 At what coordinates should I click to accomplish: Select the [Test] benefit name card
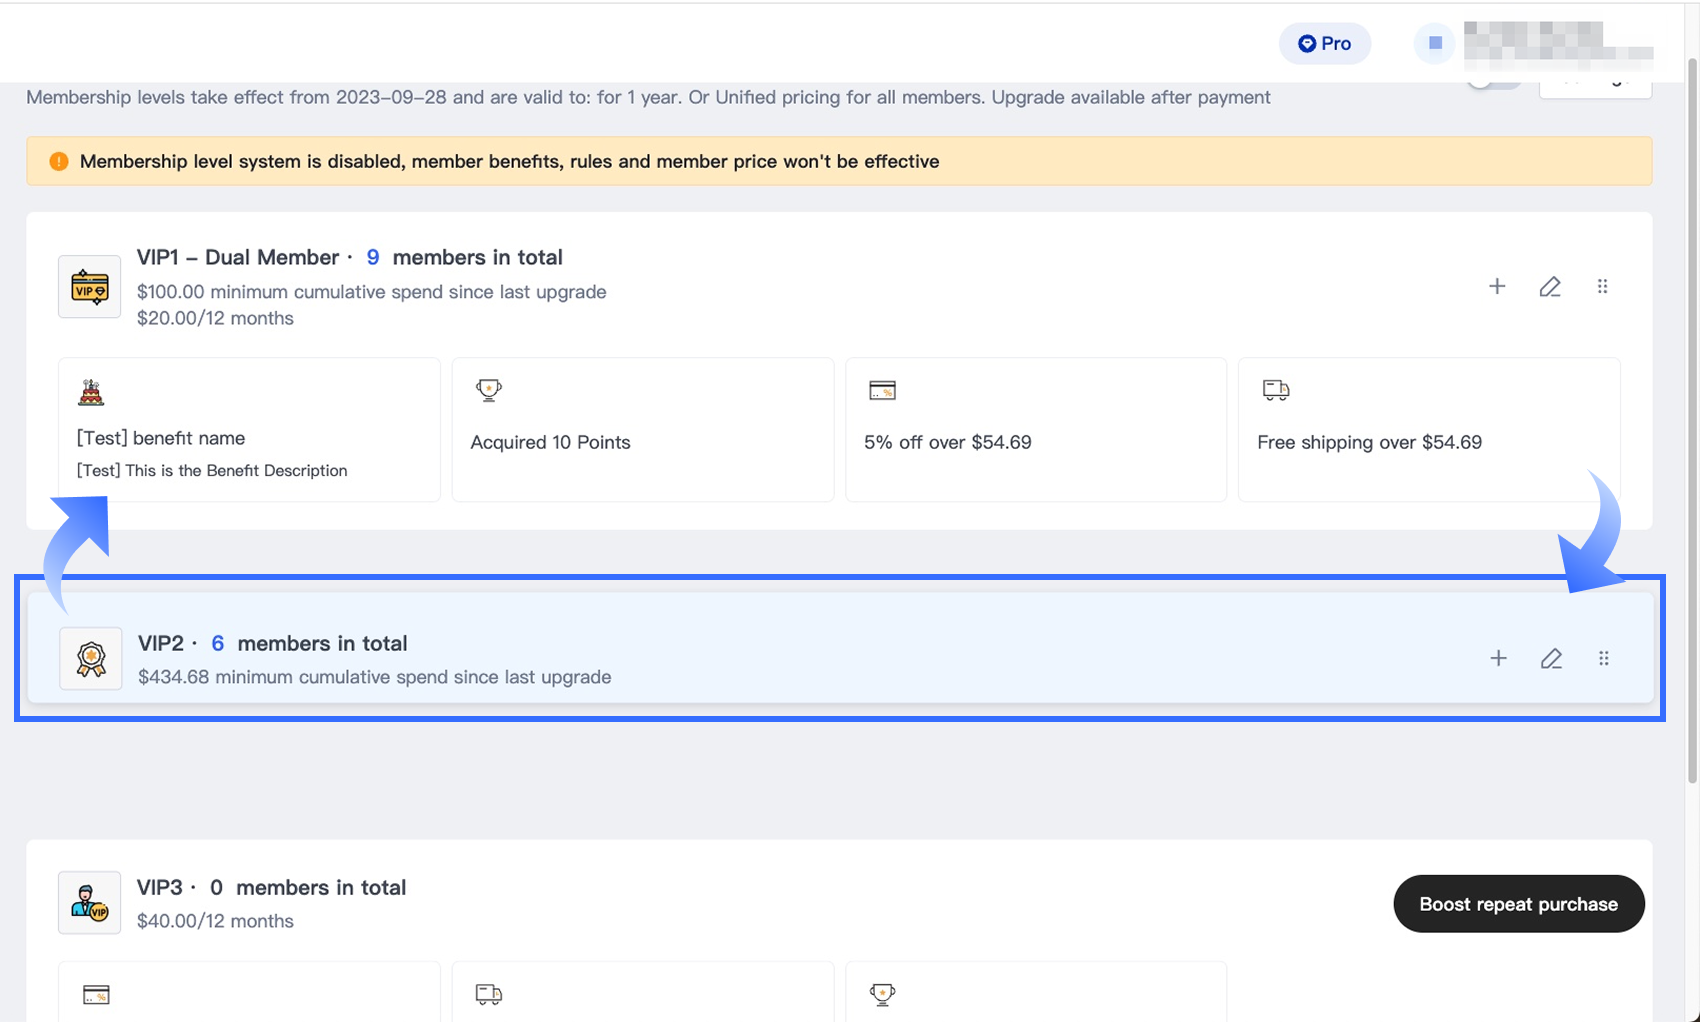pos(249,430)
